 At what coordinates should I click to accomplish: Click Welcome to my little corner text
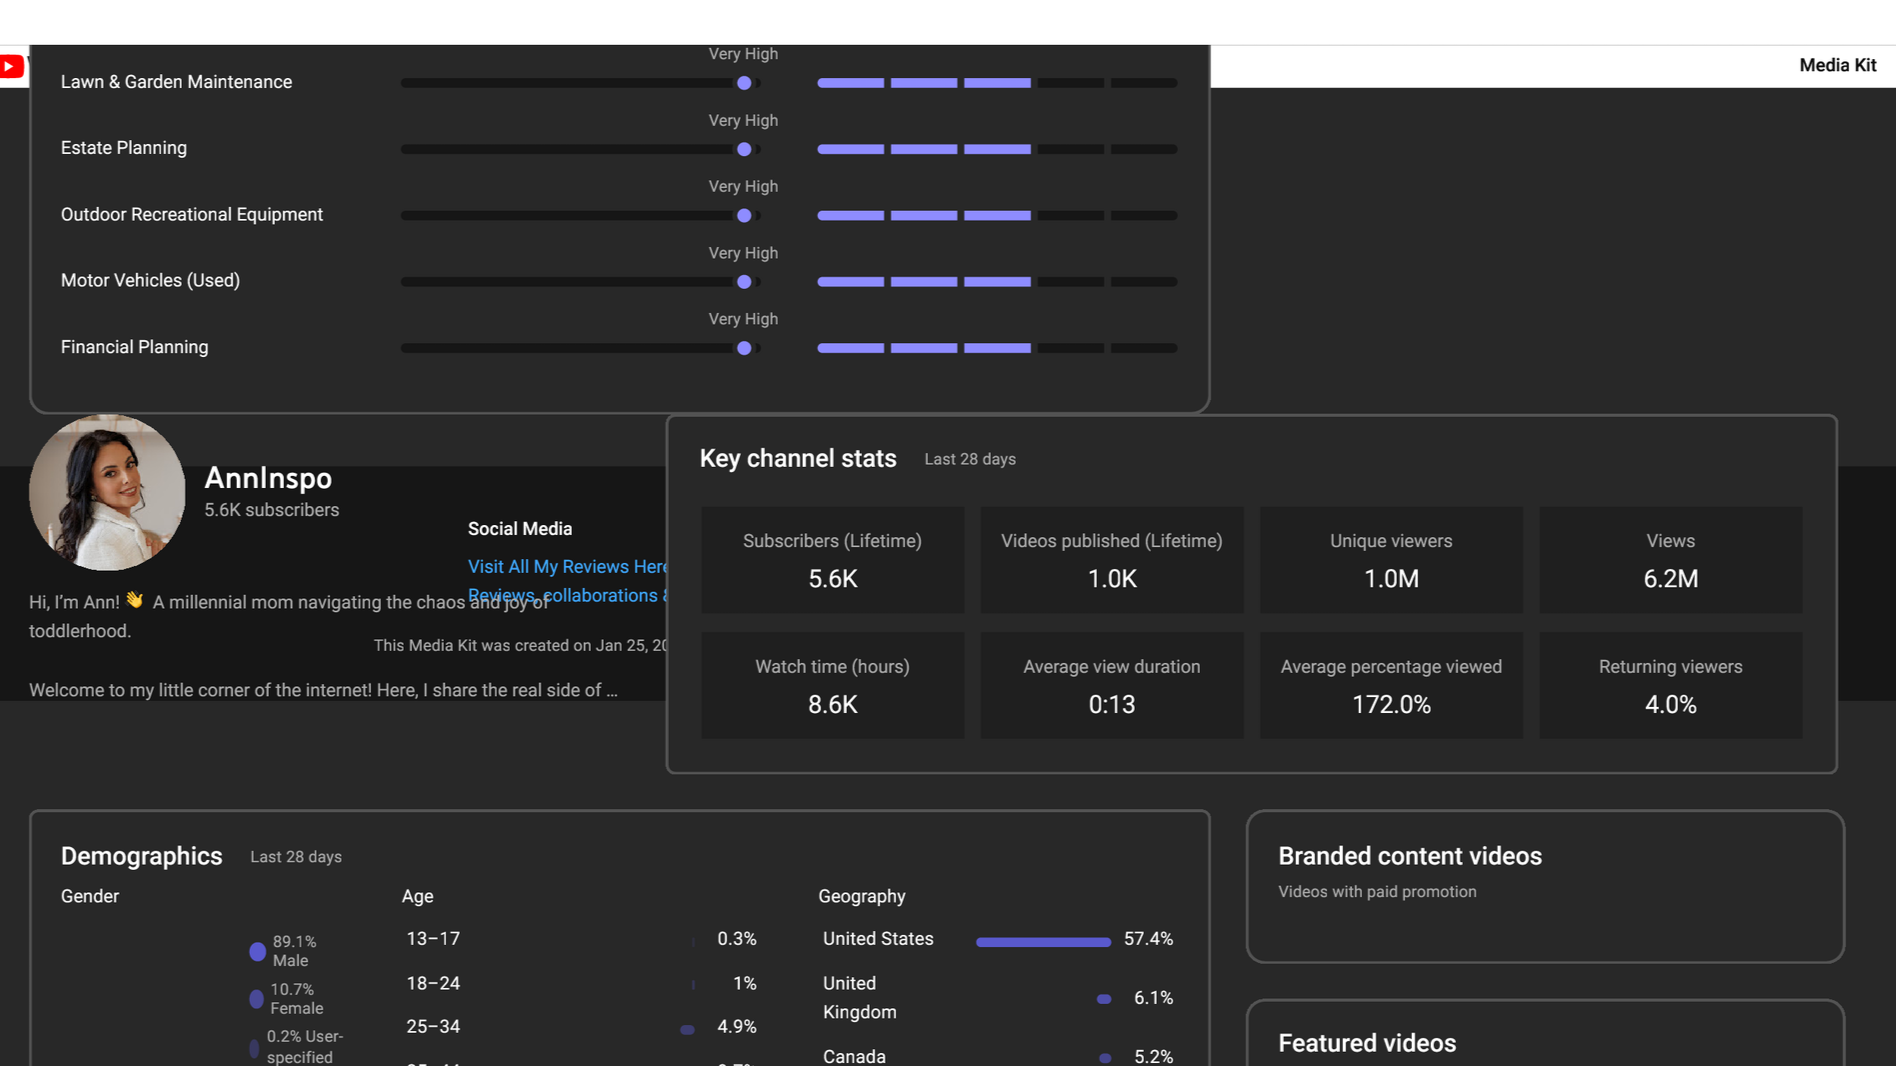pyautogui.click(x=323, y=690)
